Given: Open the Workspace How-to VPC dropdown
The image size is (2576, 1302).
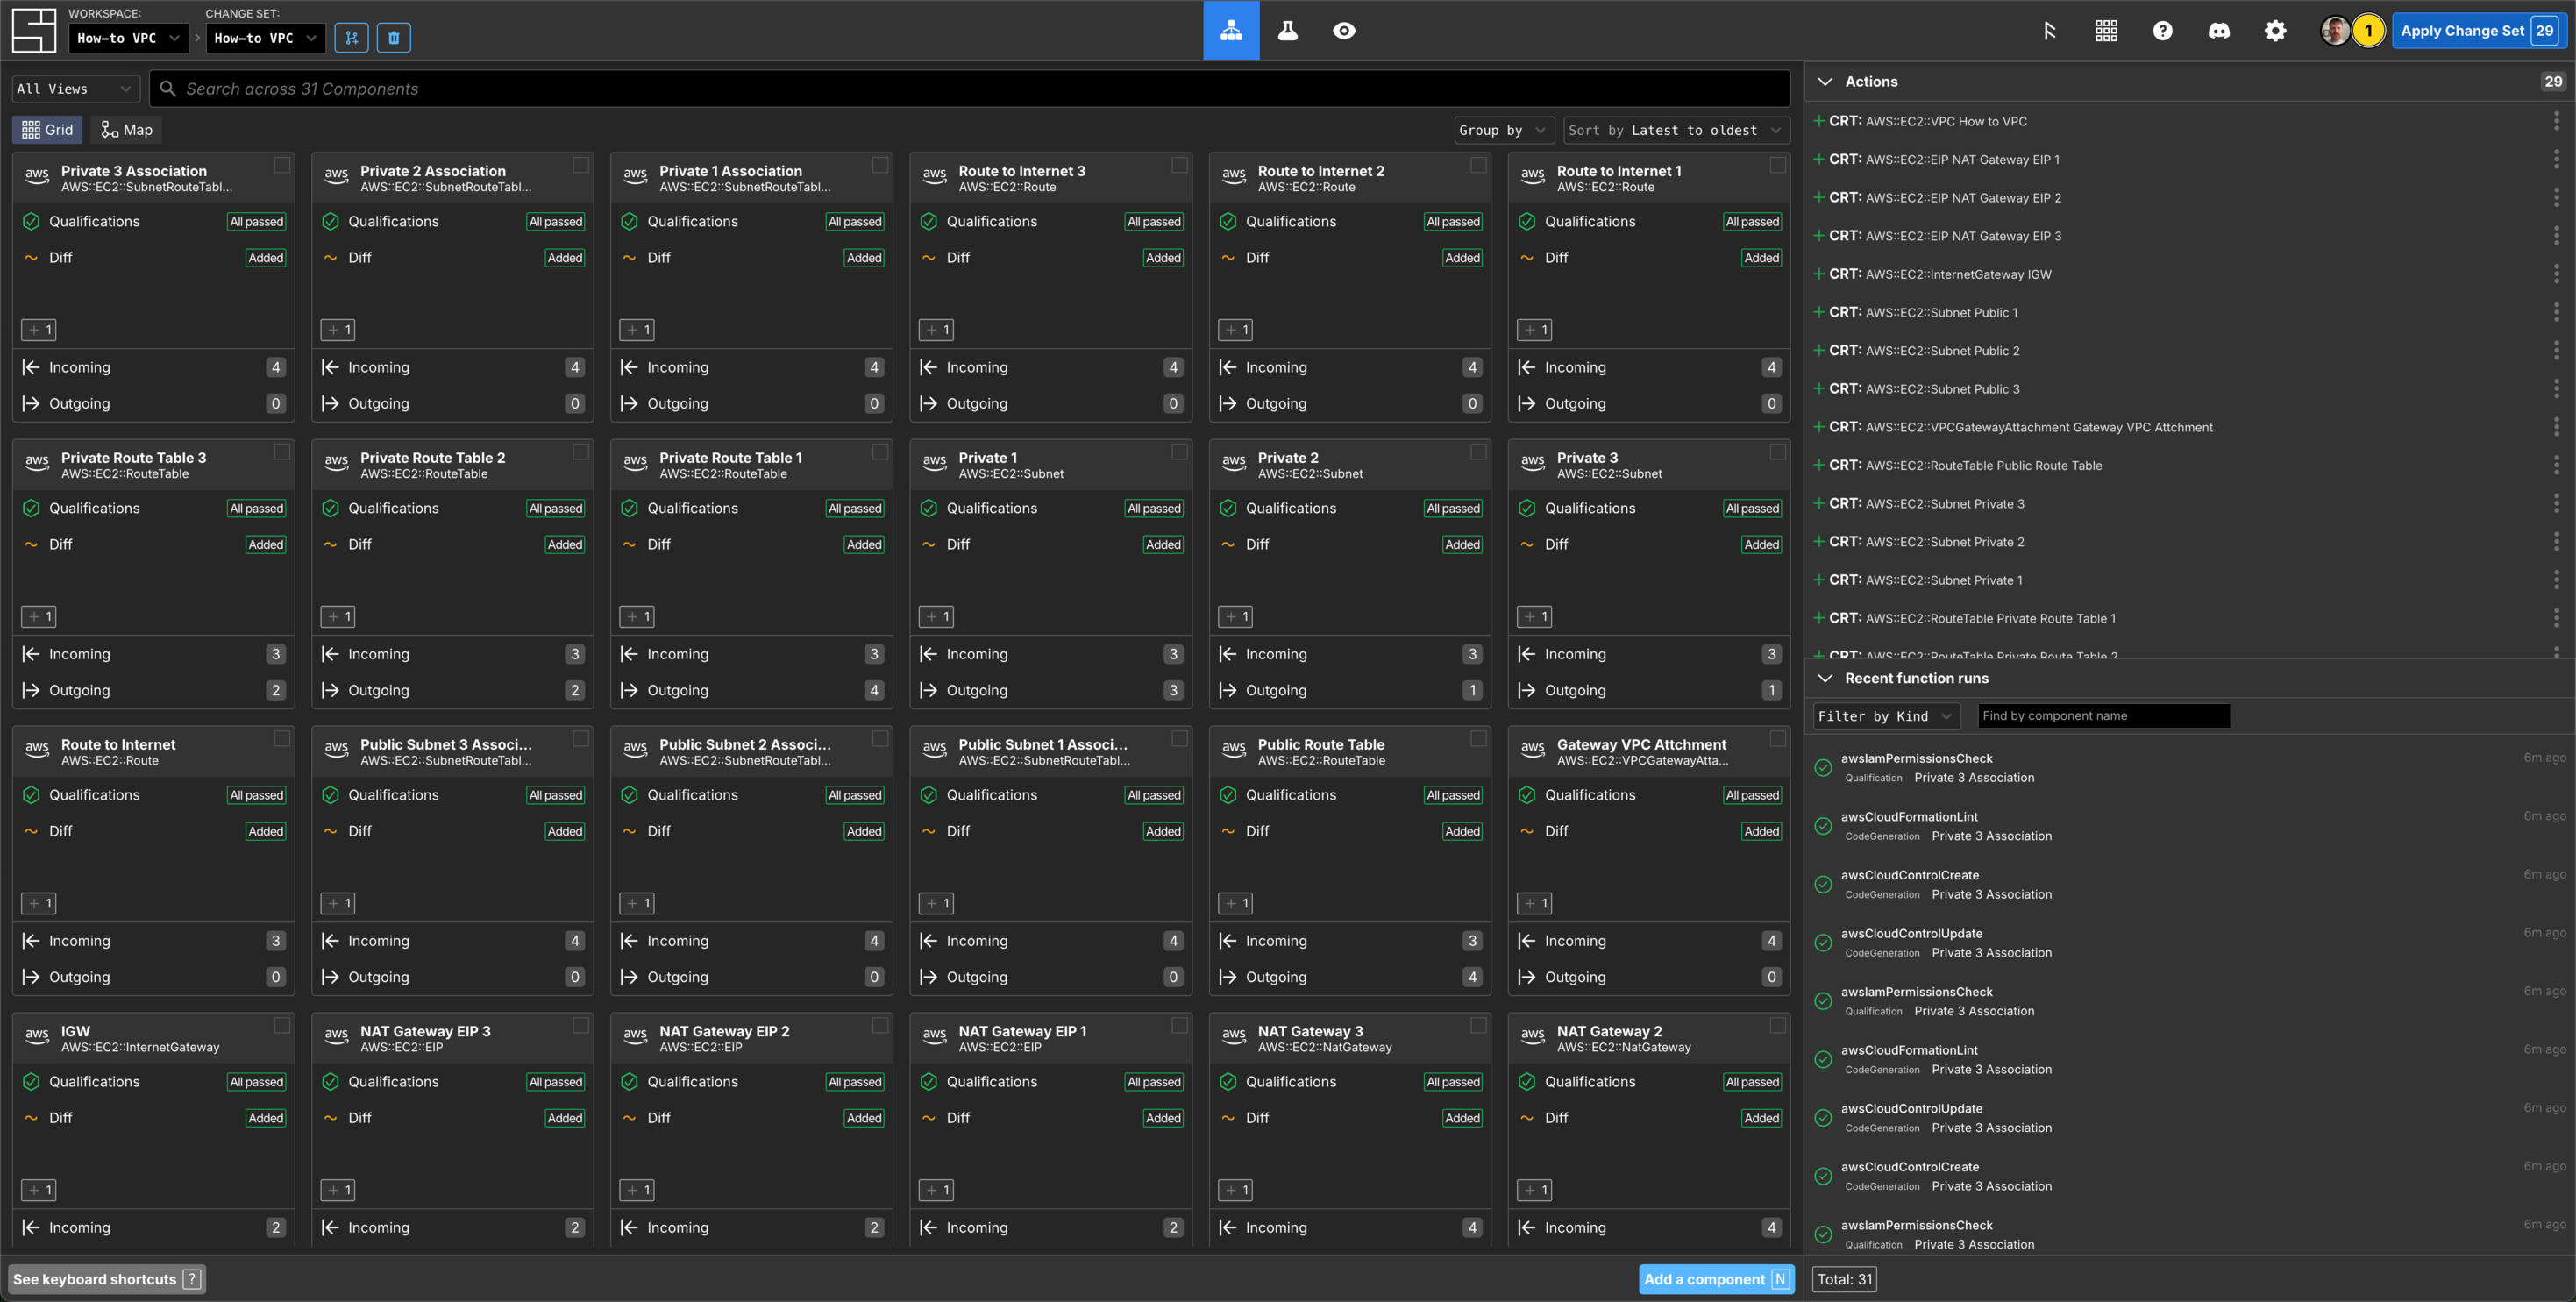Looking at the screenshot, I should [128, 38].
